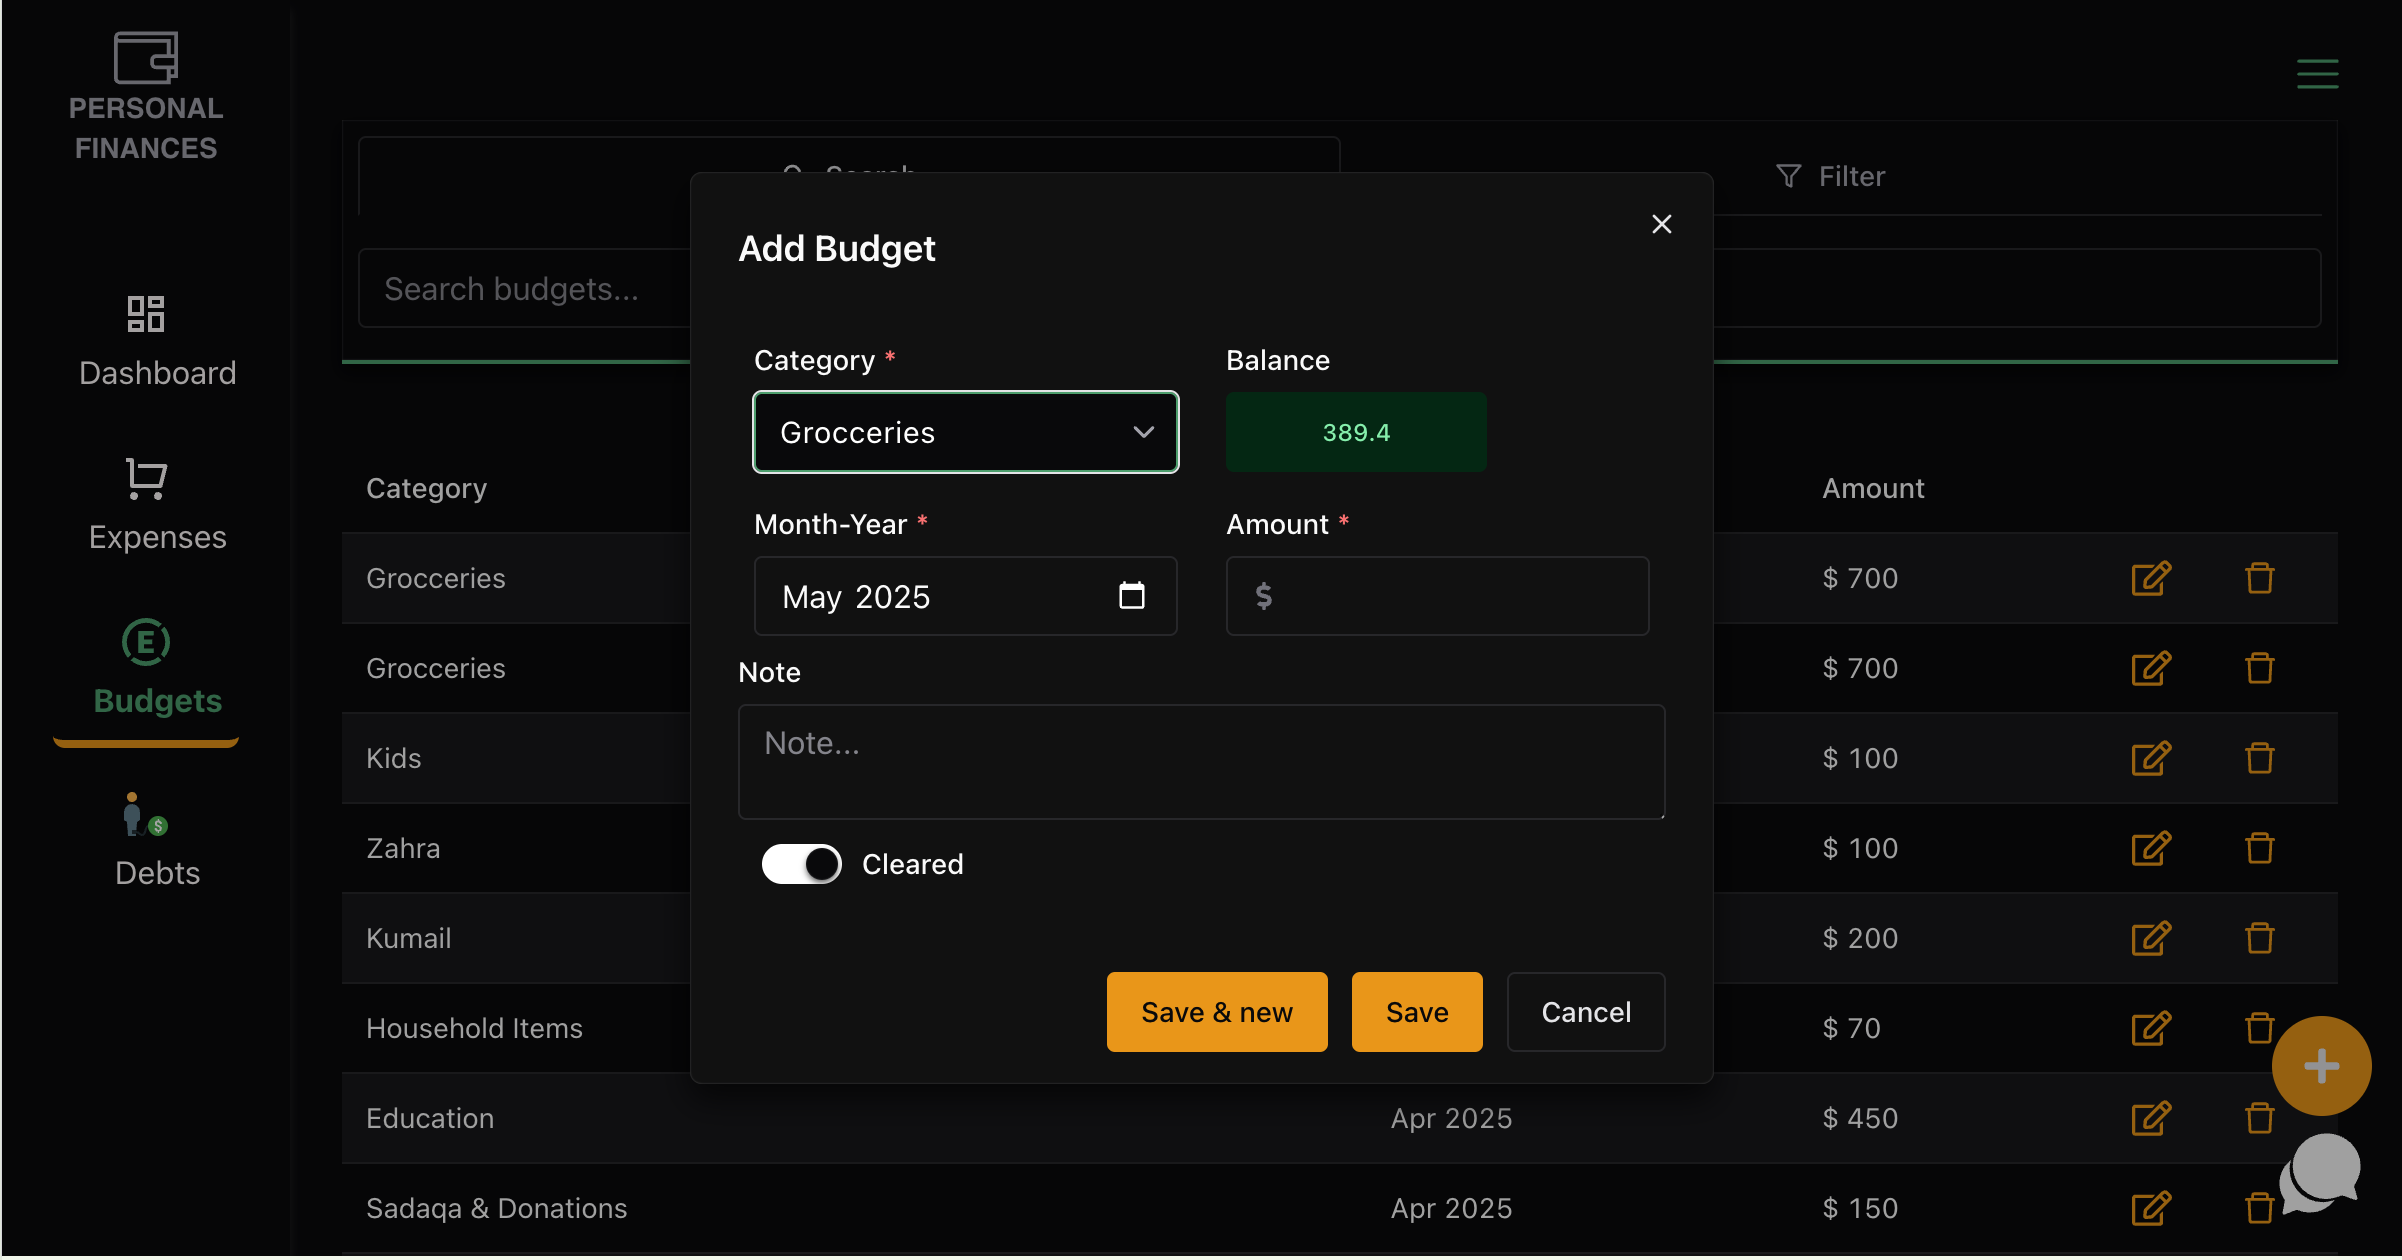
Task: Open the Filter options
Action: (1830, 176)
